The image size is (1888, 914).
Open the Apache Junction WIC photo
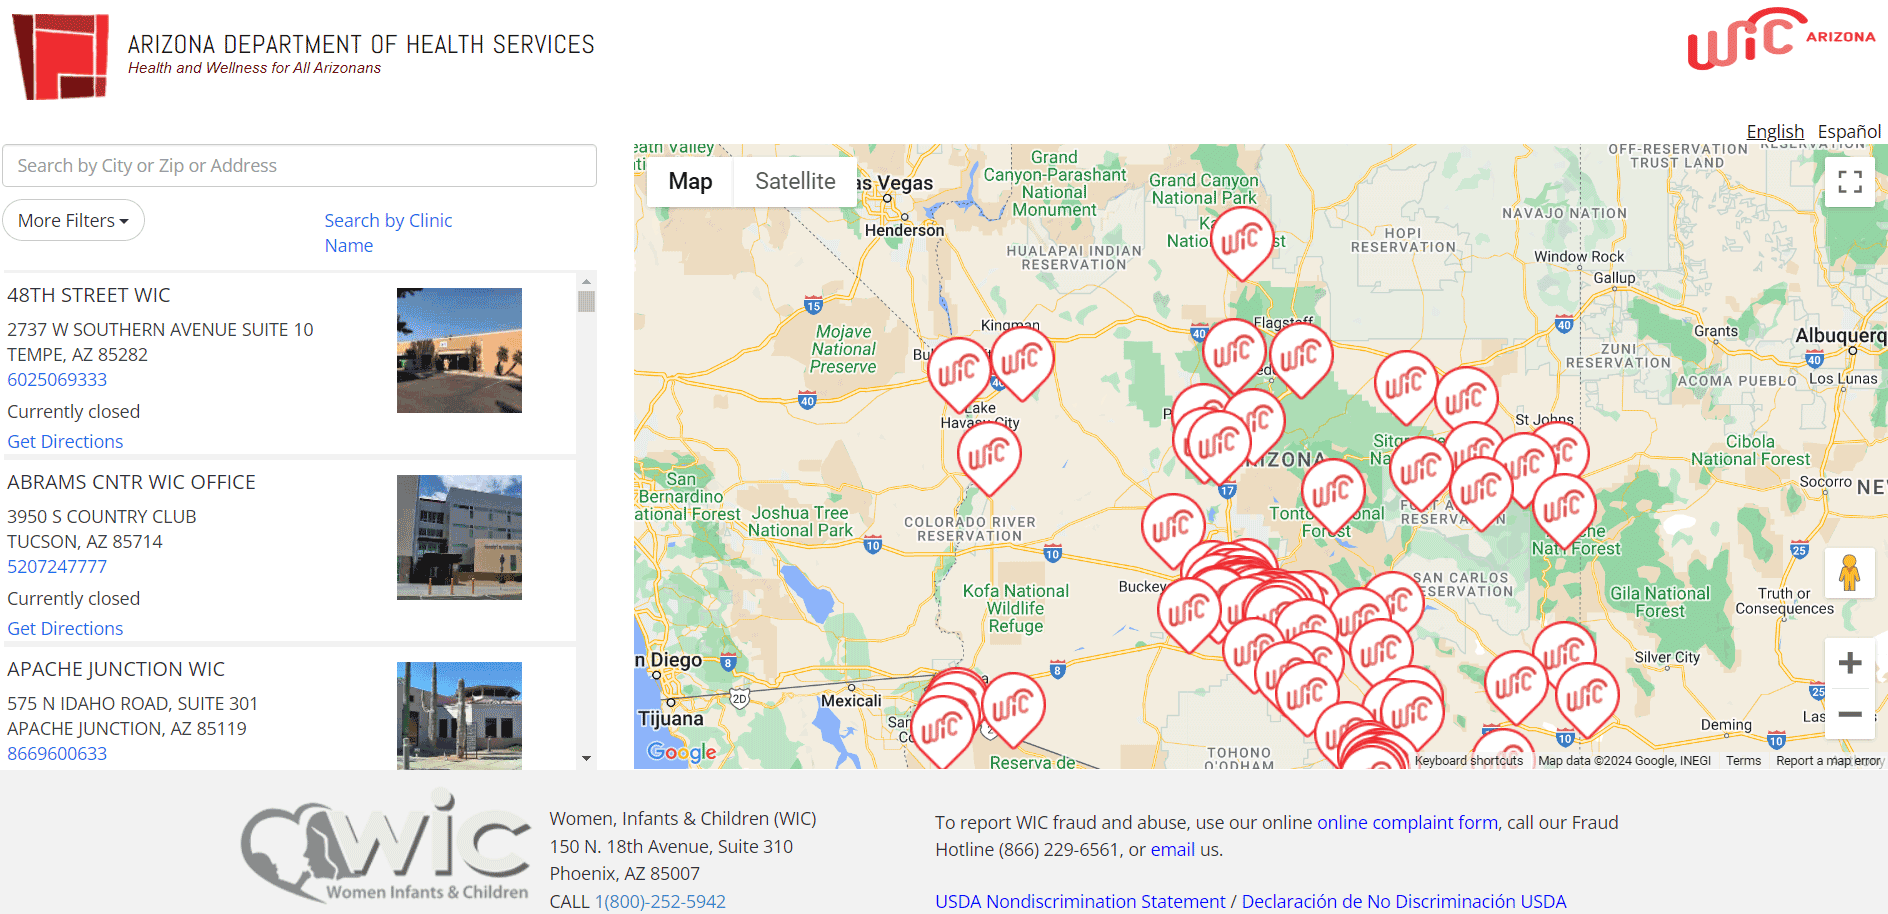[x=459, y=716]
